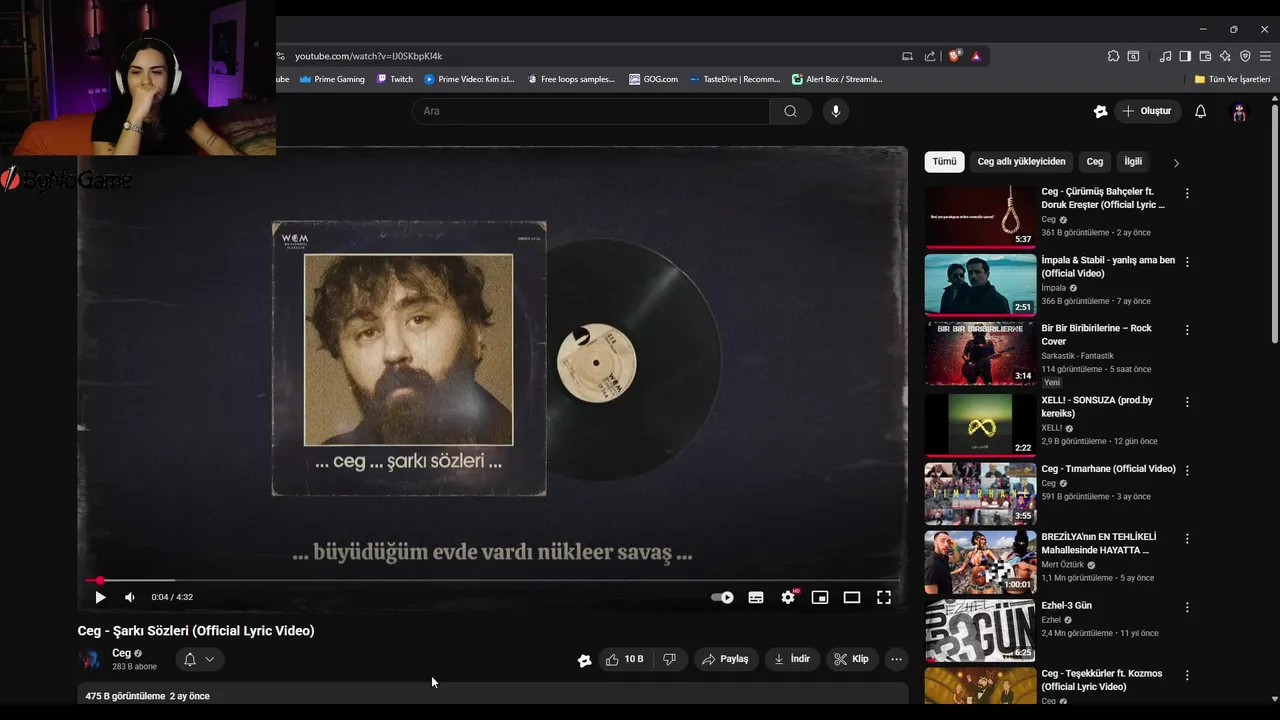Click the Brave Rewards triangle icon
Screen dimensions: 1280x720
click(x=976, y=56)
